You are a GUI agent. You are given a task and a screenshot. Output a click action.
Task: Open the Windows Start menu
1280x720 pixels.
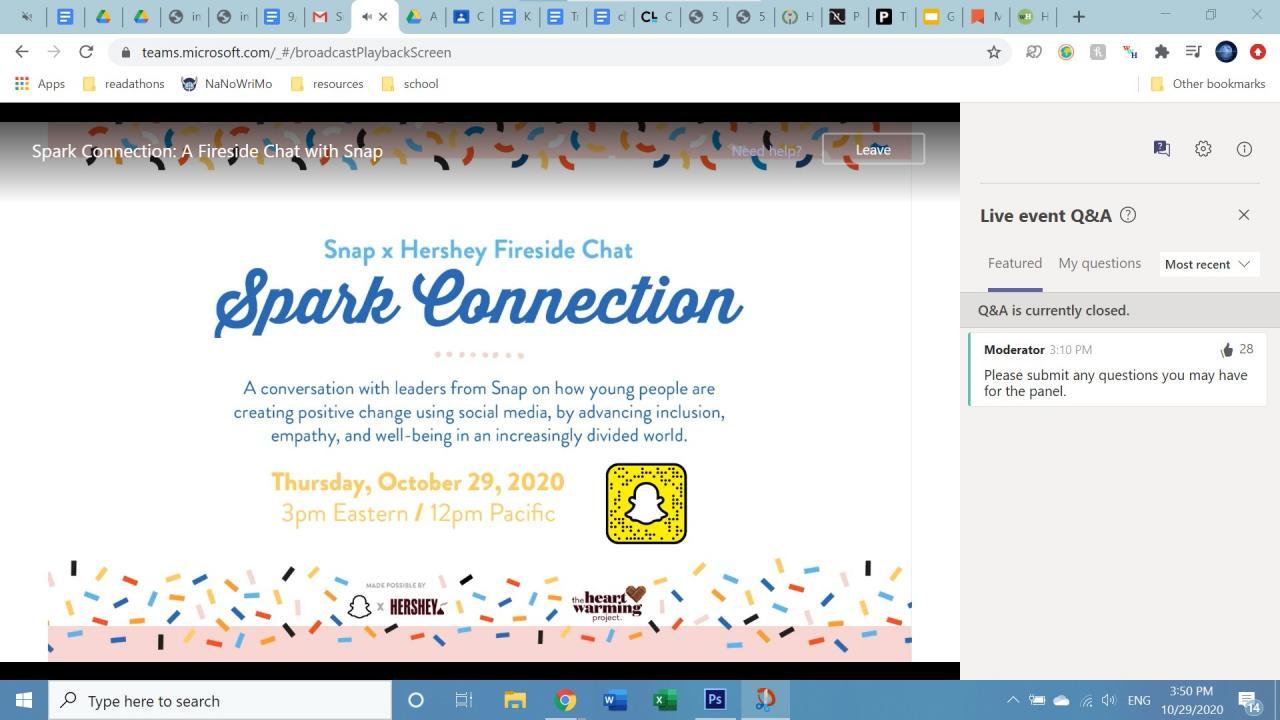tap(24, 700)
